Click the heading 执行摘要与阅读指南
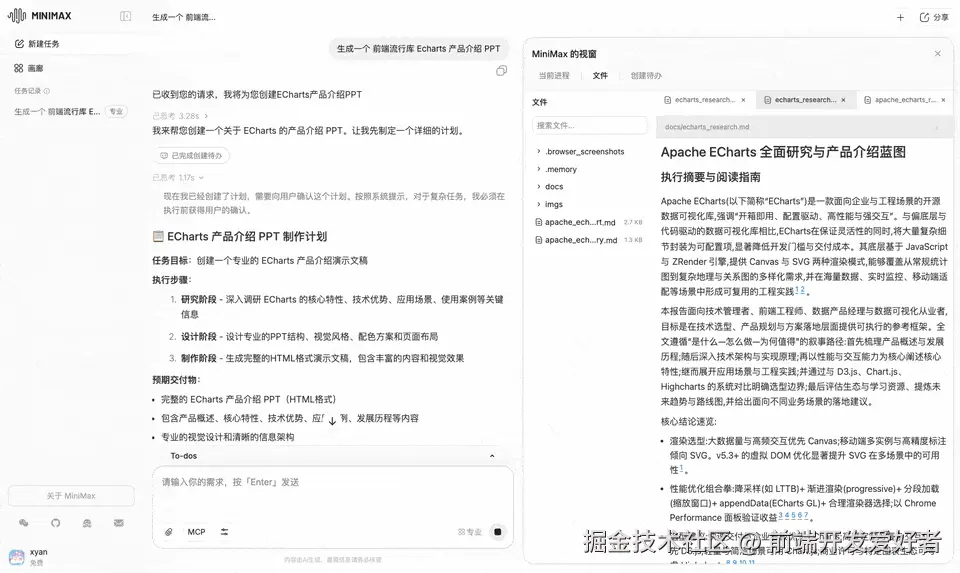The image size is (960, 573). 710,177
